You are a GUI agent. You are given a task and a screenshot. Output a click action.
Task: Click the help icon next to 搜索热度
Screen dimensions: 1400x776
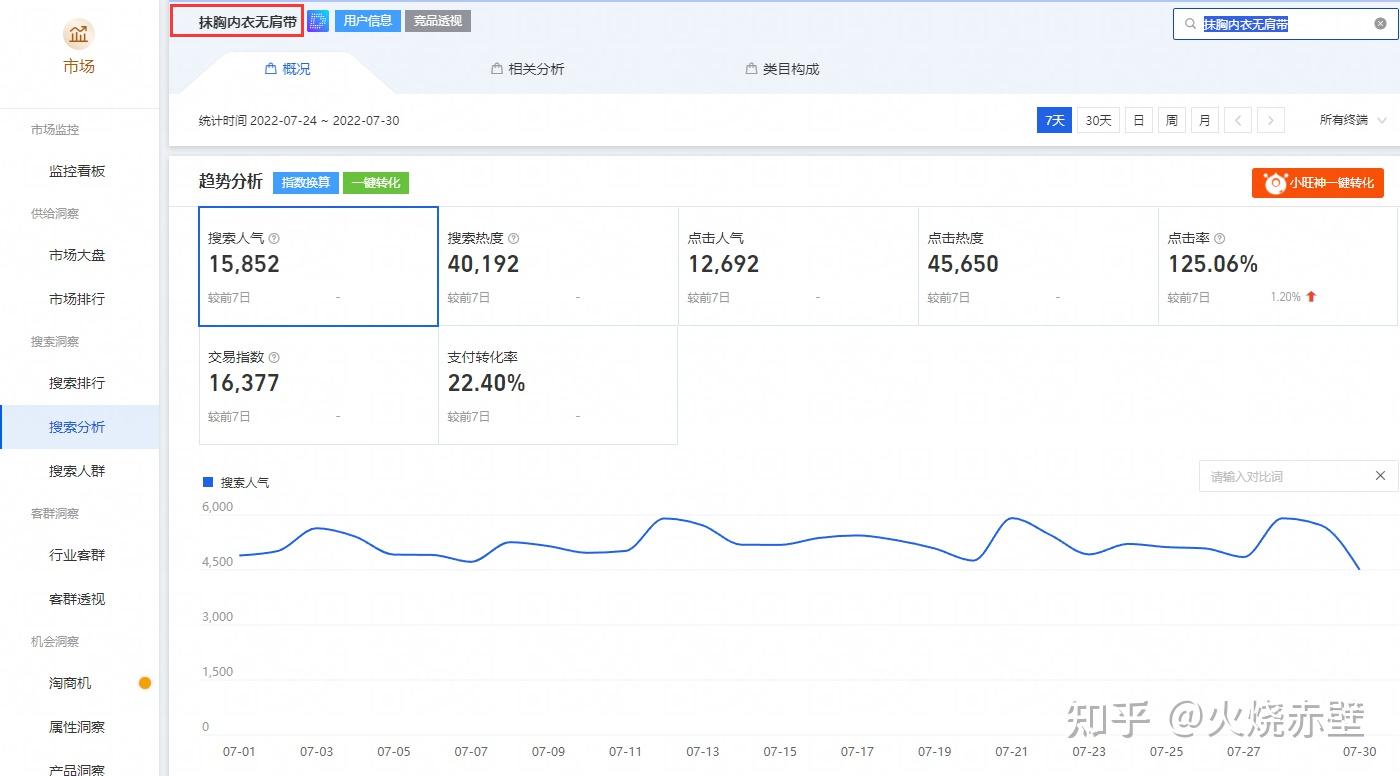click(514, 239)
